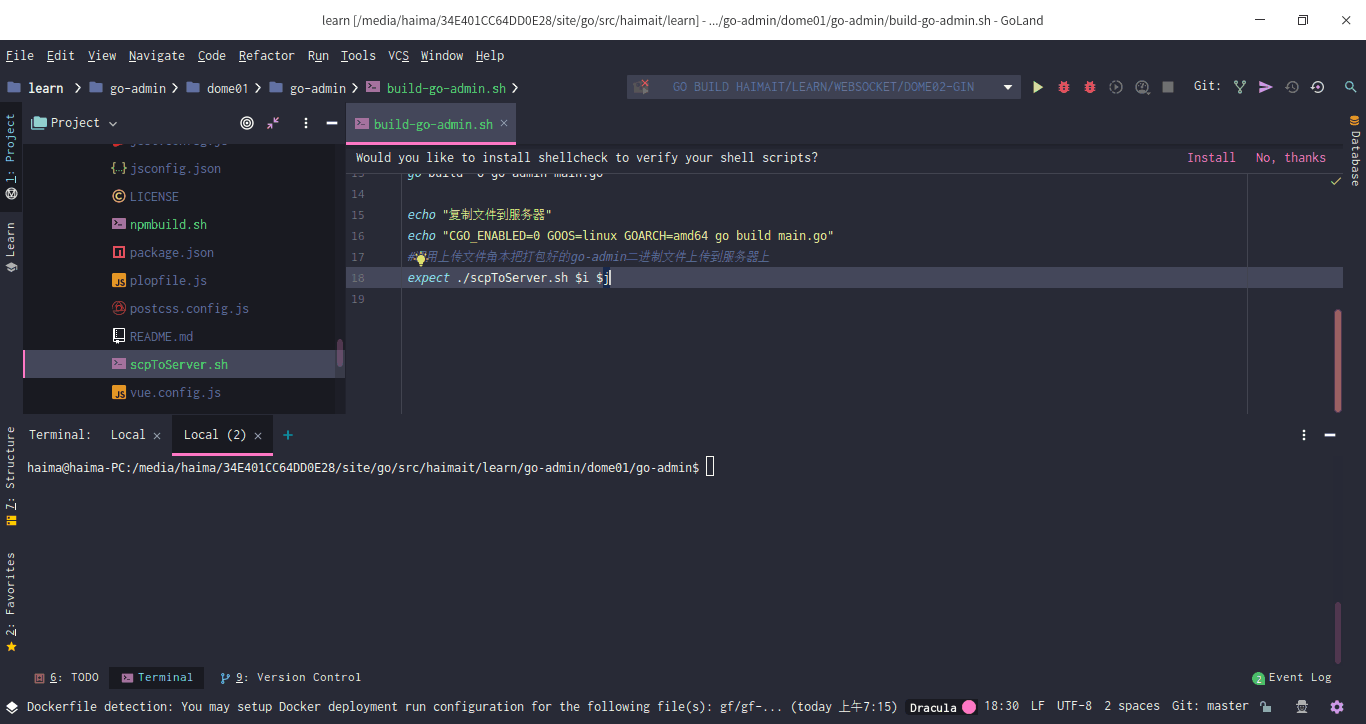Toggle the Favorites tool window button
This screenshot has height=724, width=1366.
pos(11,602)
